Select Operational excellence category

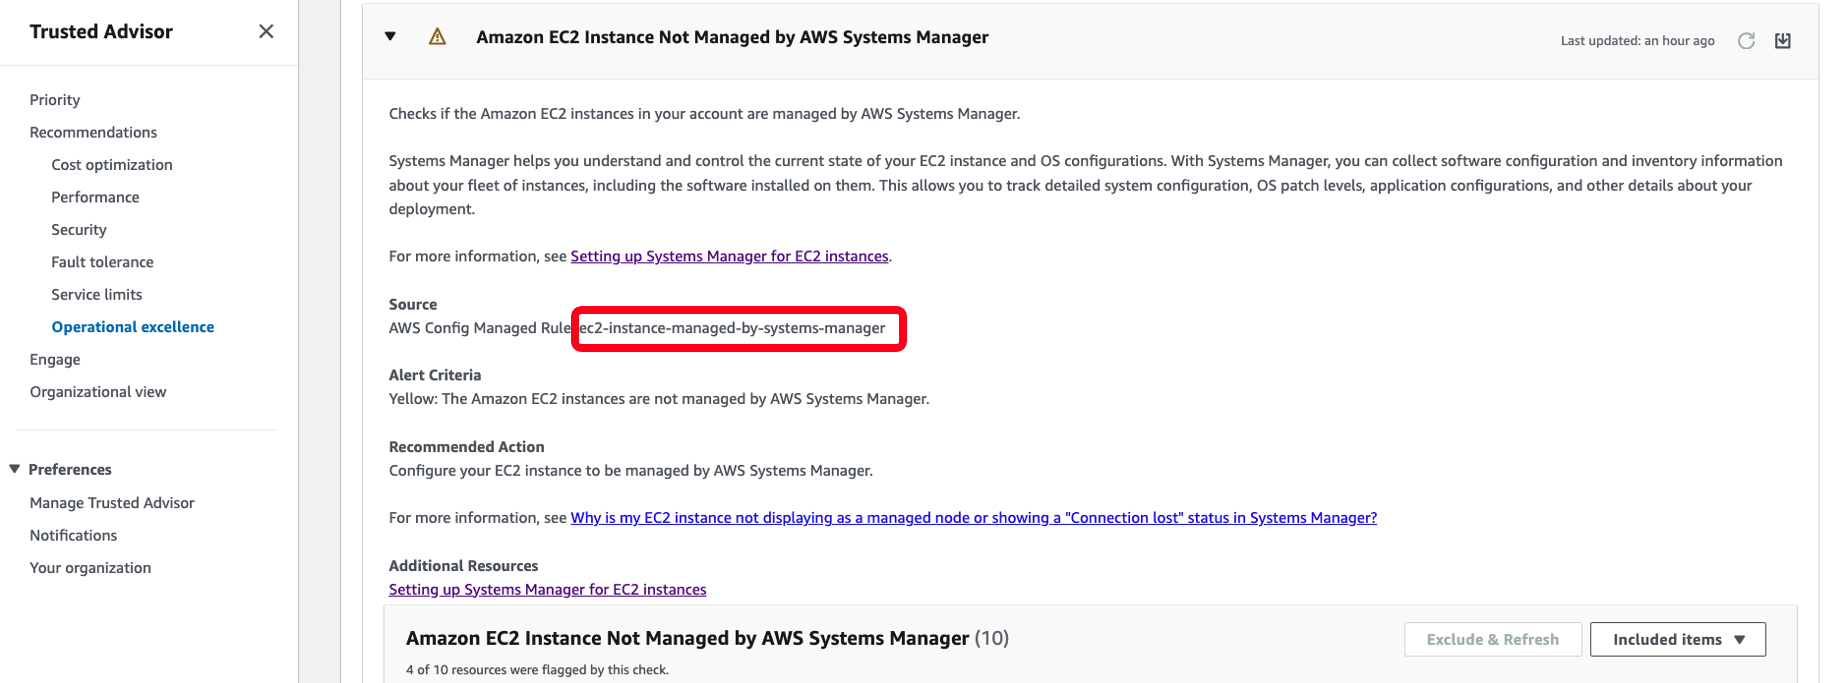[133, 327]
